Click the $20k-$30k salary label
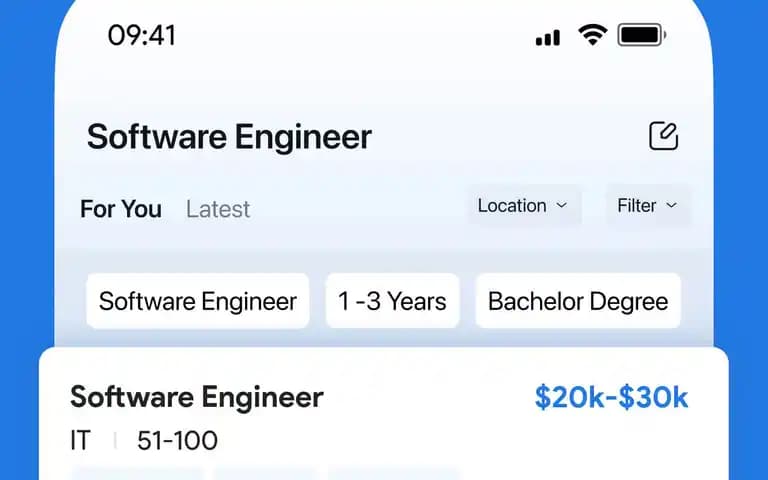Viewport: 768px width, 480px height. tap(611, 397)
